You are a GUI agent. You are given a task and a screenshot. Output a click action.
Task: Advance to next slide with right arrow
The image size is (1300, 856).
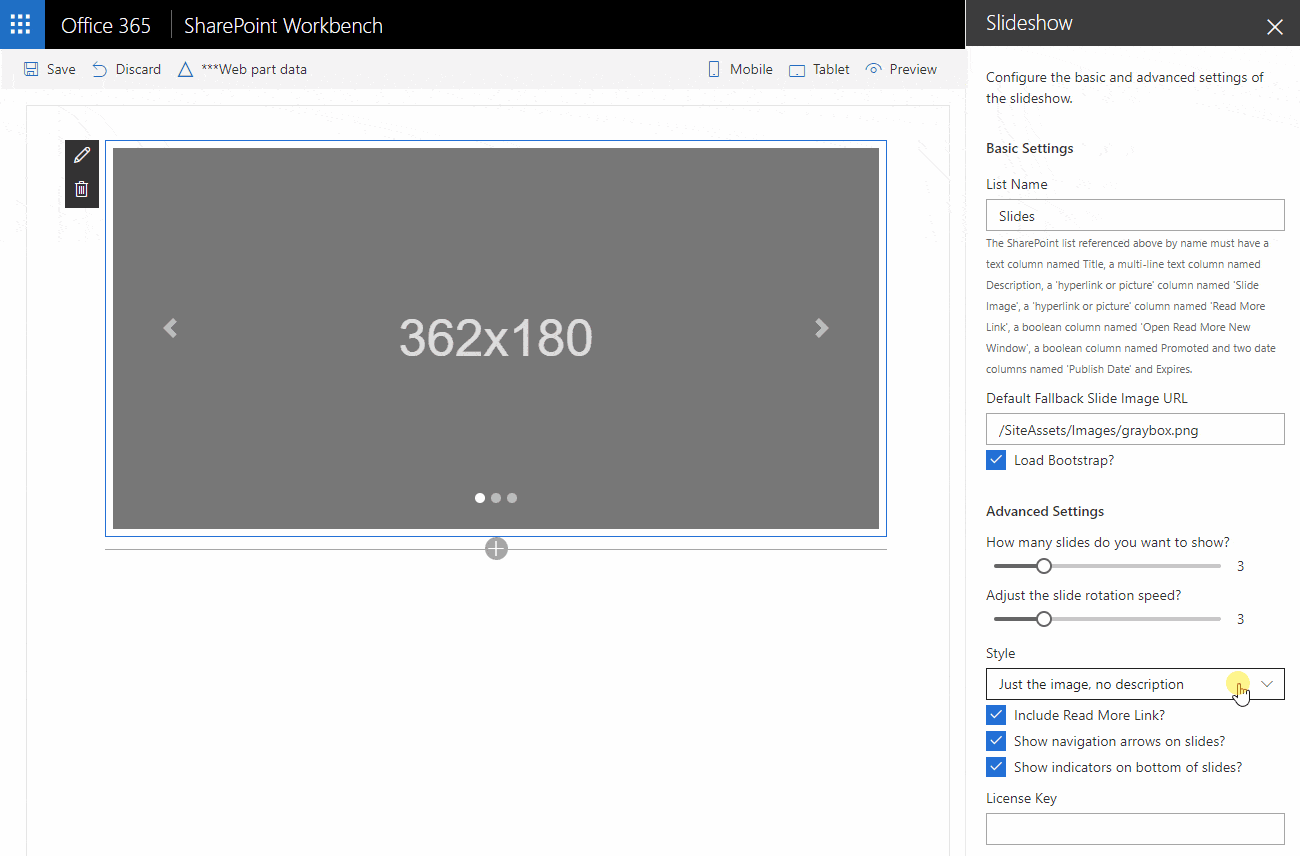[x=821, y=328]
